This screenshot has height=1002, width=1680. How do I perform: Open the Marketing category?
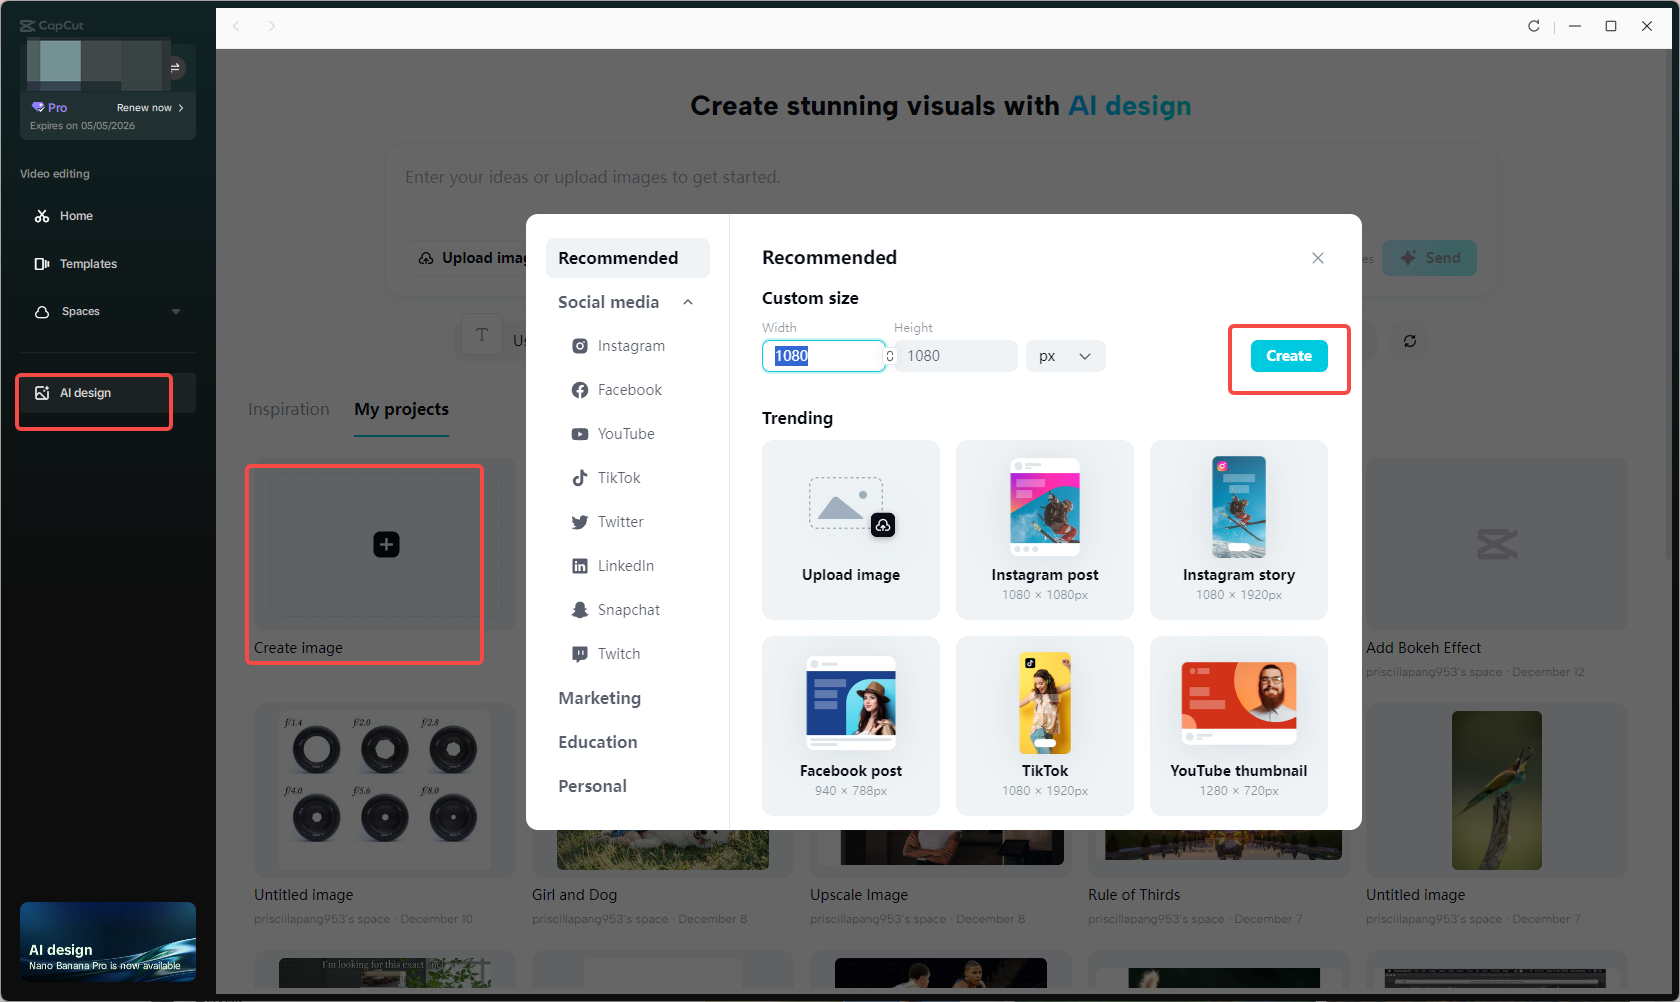(600, 697)
